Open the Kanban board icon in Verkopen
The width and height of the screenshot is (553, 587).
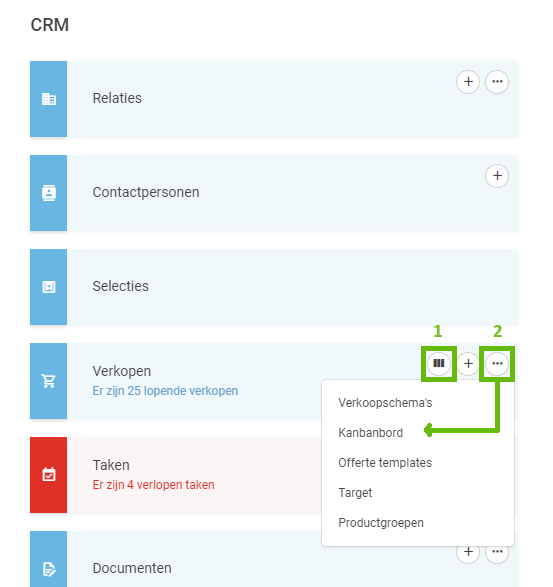click(x=438, y=364)
